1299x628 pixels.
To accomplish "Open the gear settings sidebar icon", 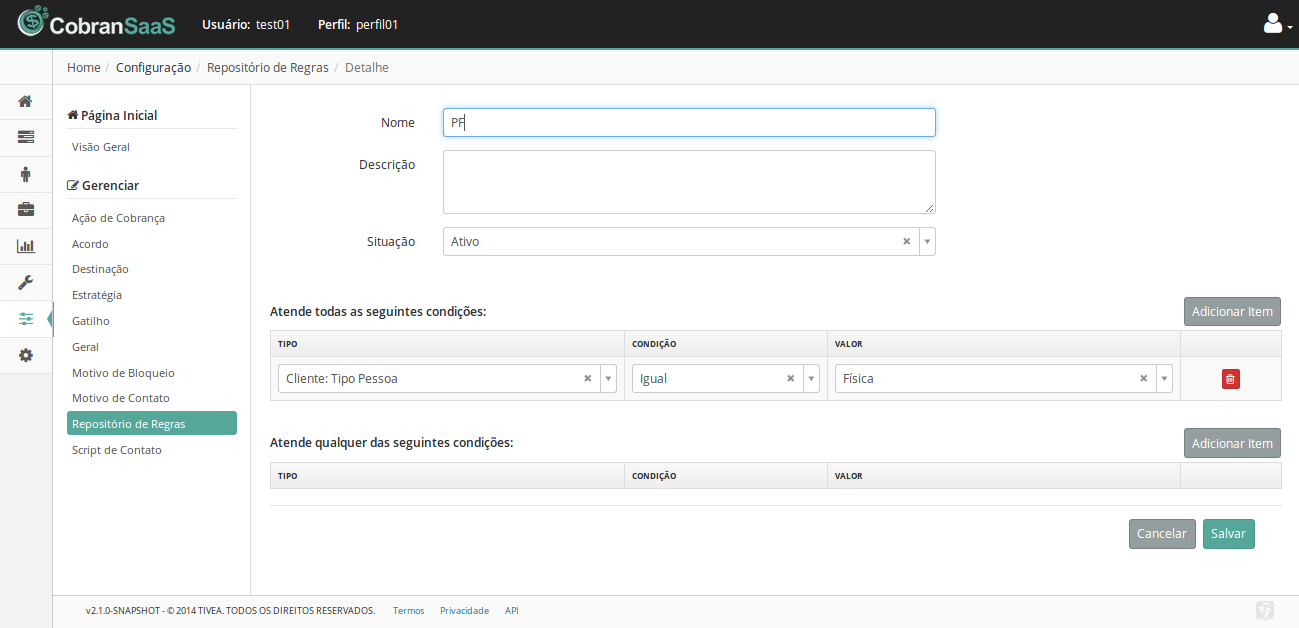I will (26, 355).
